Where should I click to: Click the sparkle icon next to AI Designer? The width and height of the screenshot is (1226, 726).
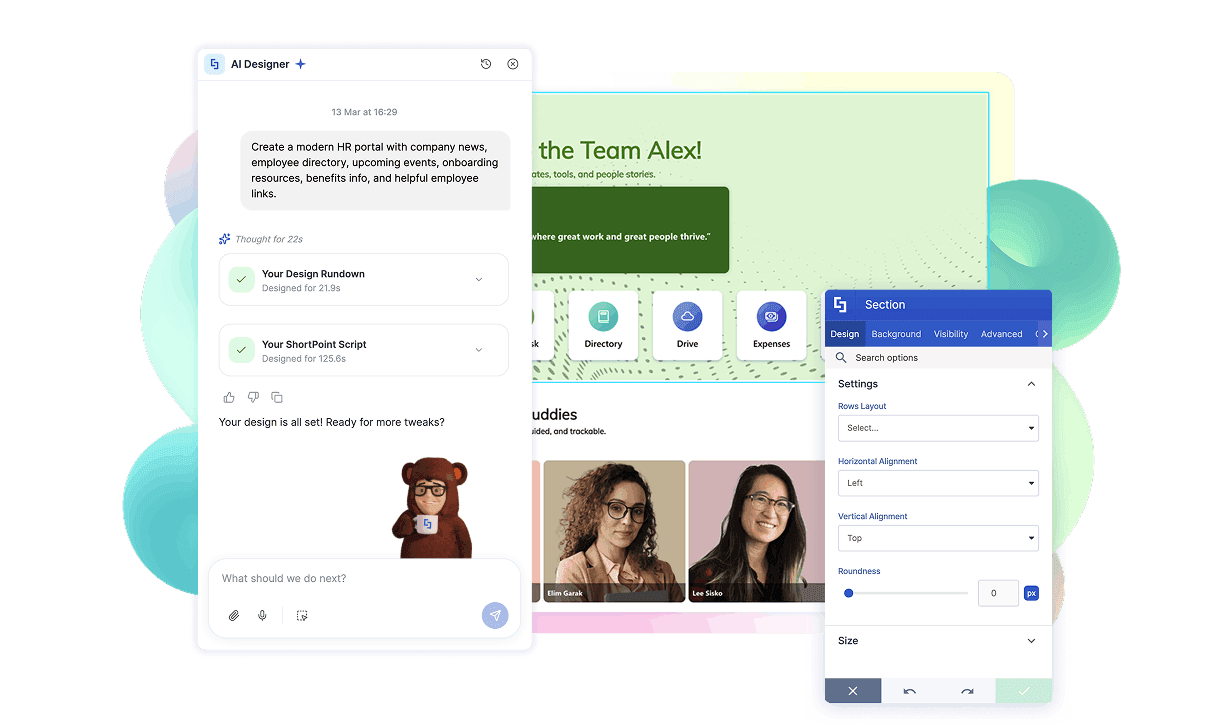pos(300,64)
